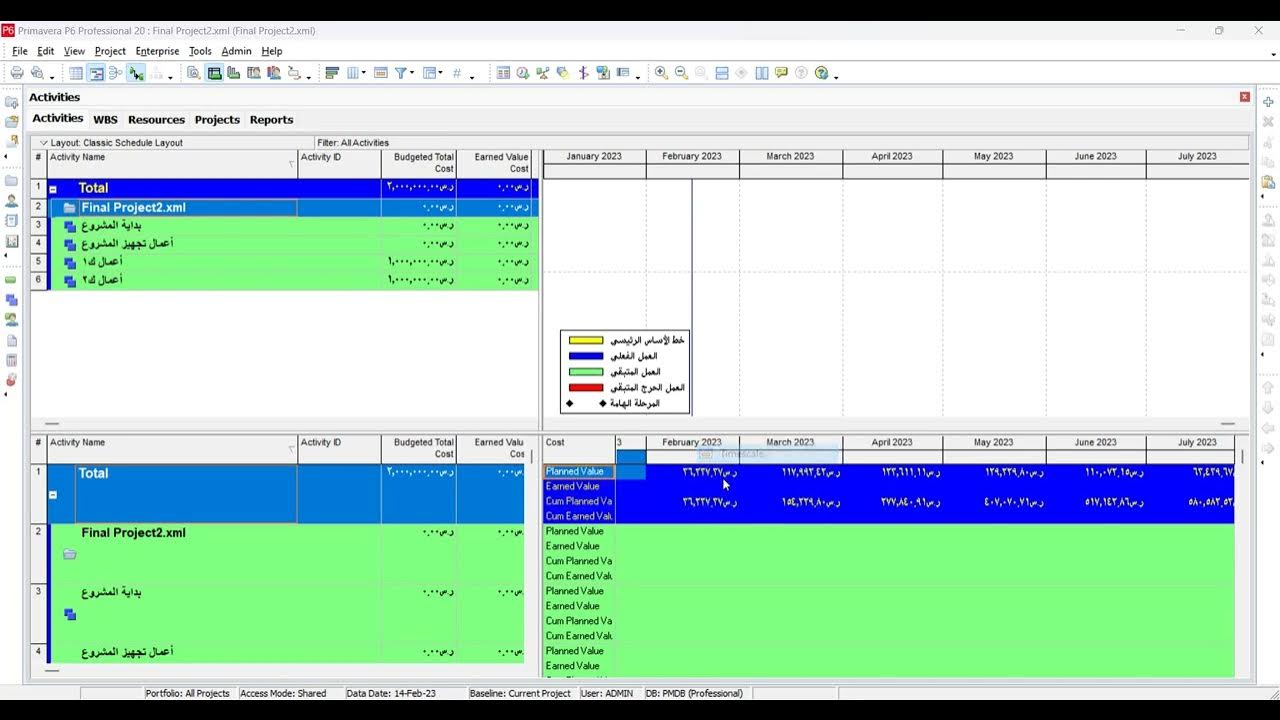Open dropdown arrow next to Filter icon
Viewport: 1280px width, 720px height.
tap(412, 73)
